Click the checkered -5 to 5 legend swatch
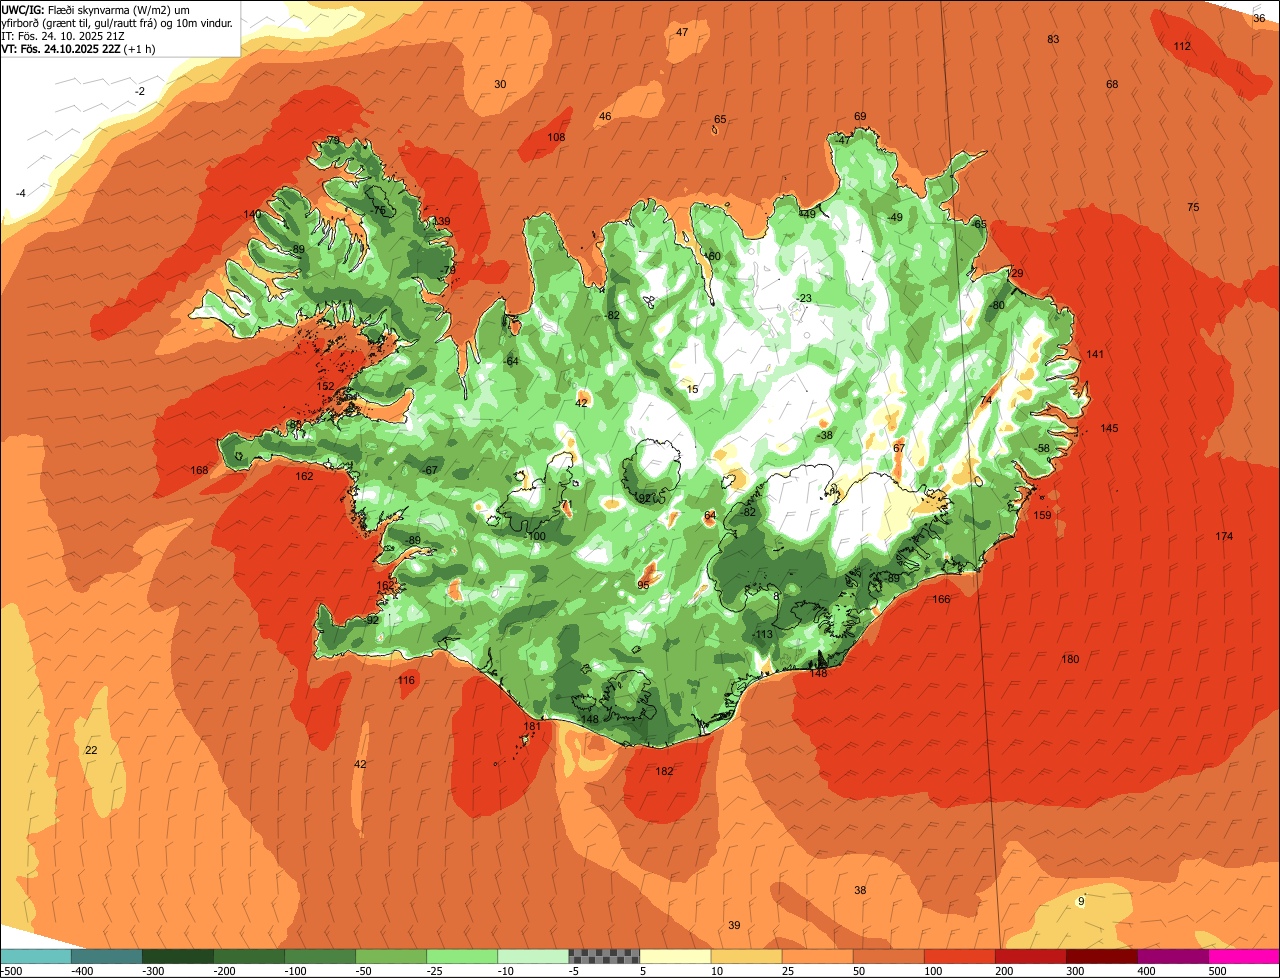 pyautogui.click(x=604, y=956)
